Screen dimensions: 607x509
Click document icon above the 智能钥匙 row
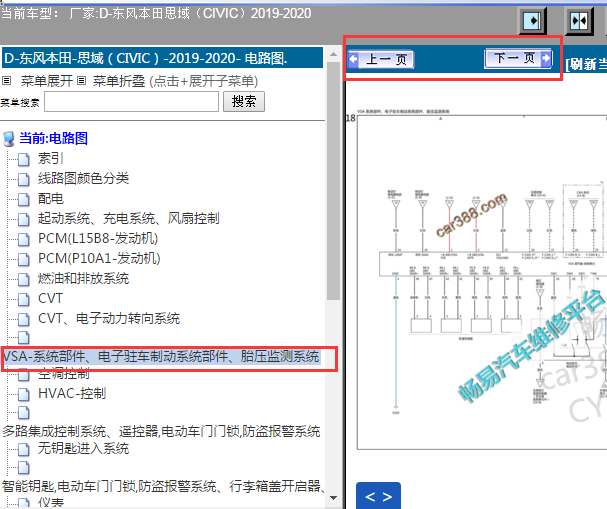[24, 468]
